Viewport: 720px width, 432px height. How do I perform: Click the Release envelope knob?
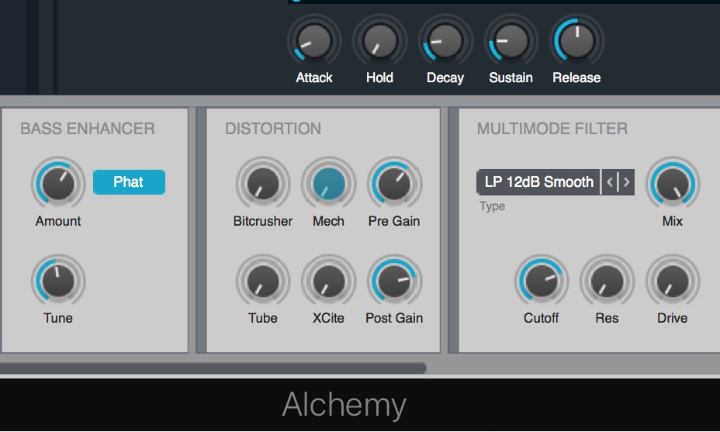pos(577,41)
